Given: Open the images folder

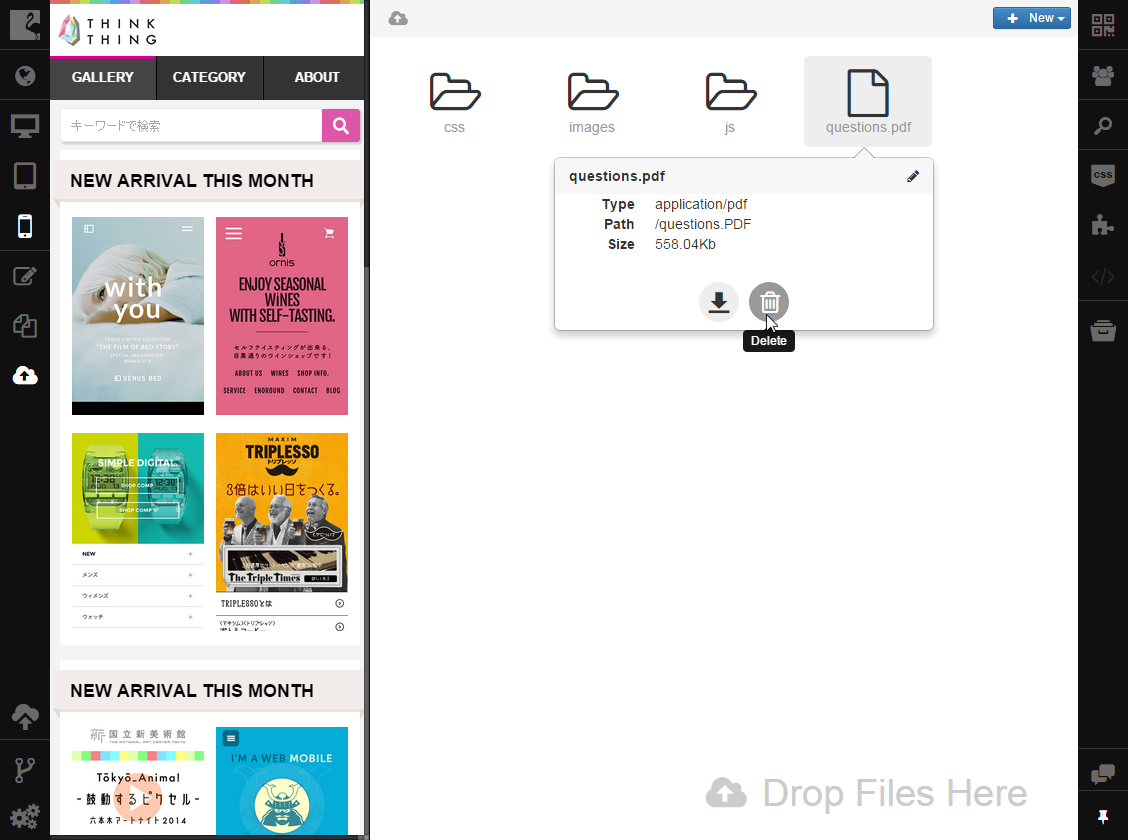Looking at the screenshot, I should (592, 102).
